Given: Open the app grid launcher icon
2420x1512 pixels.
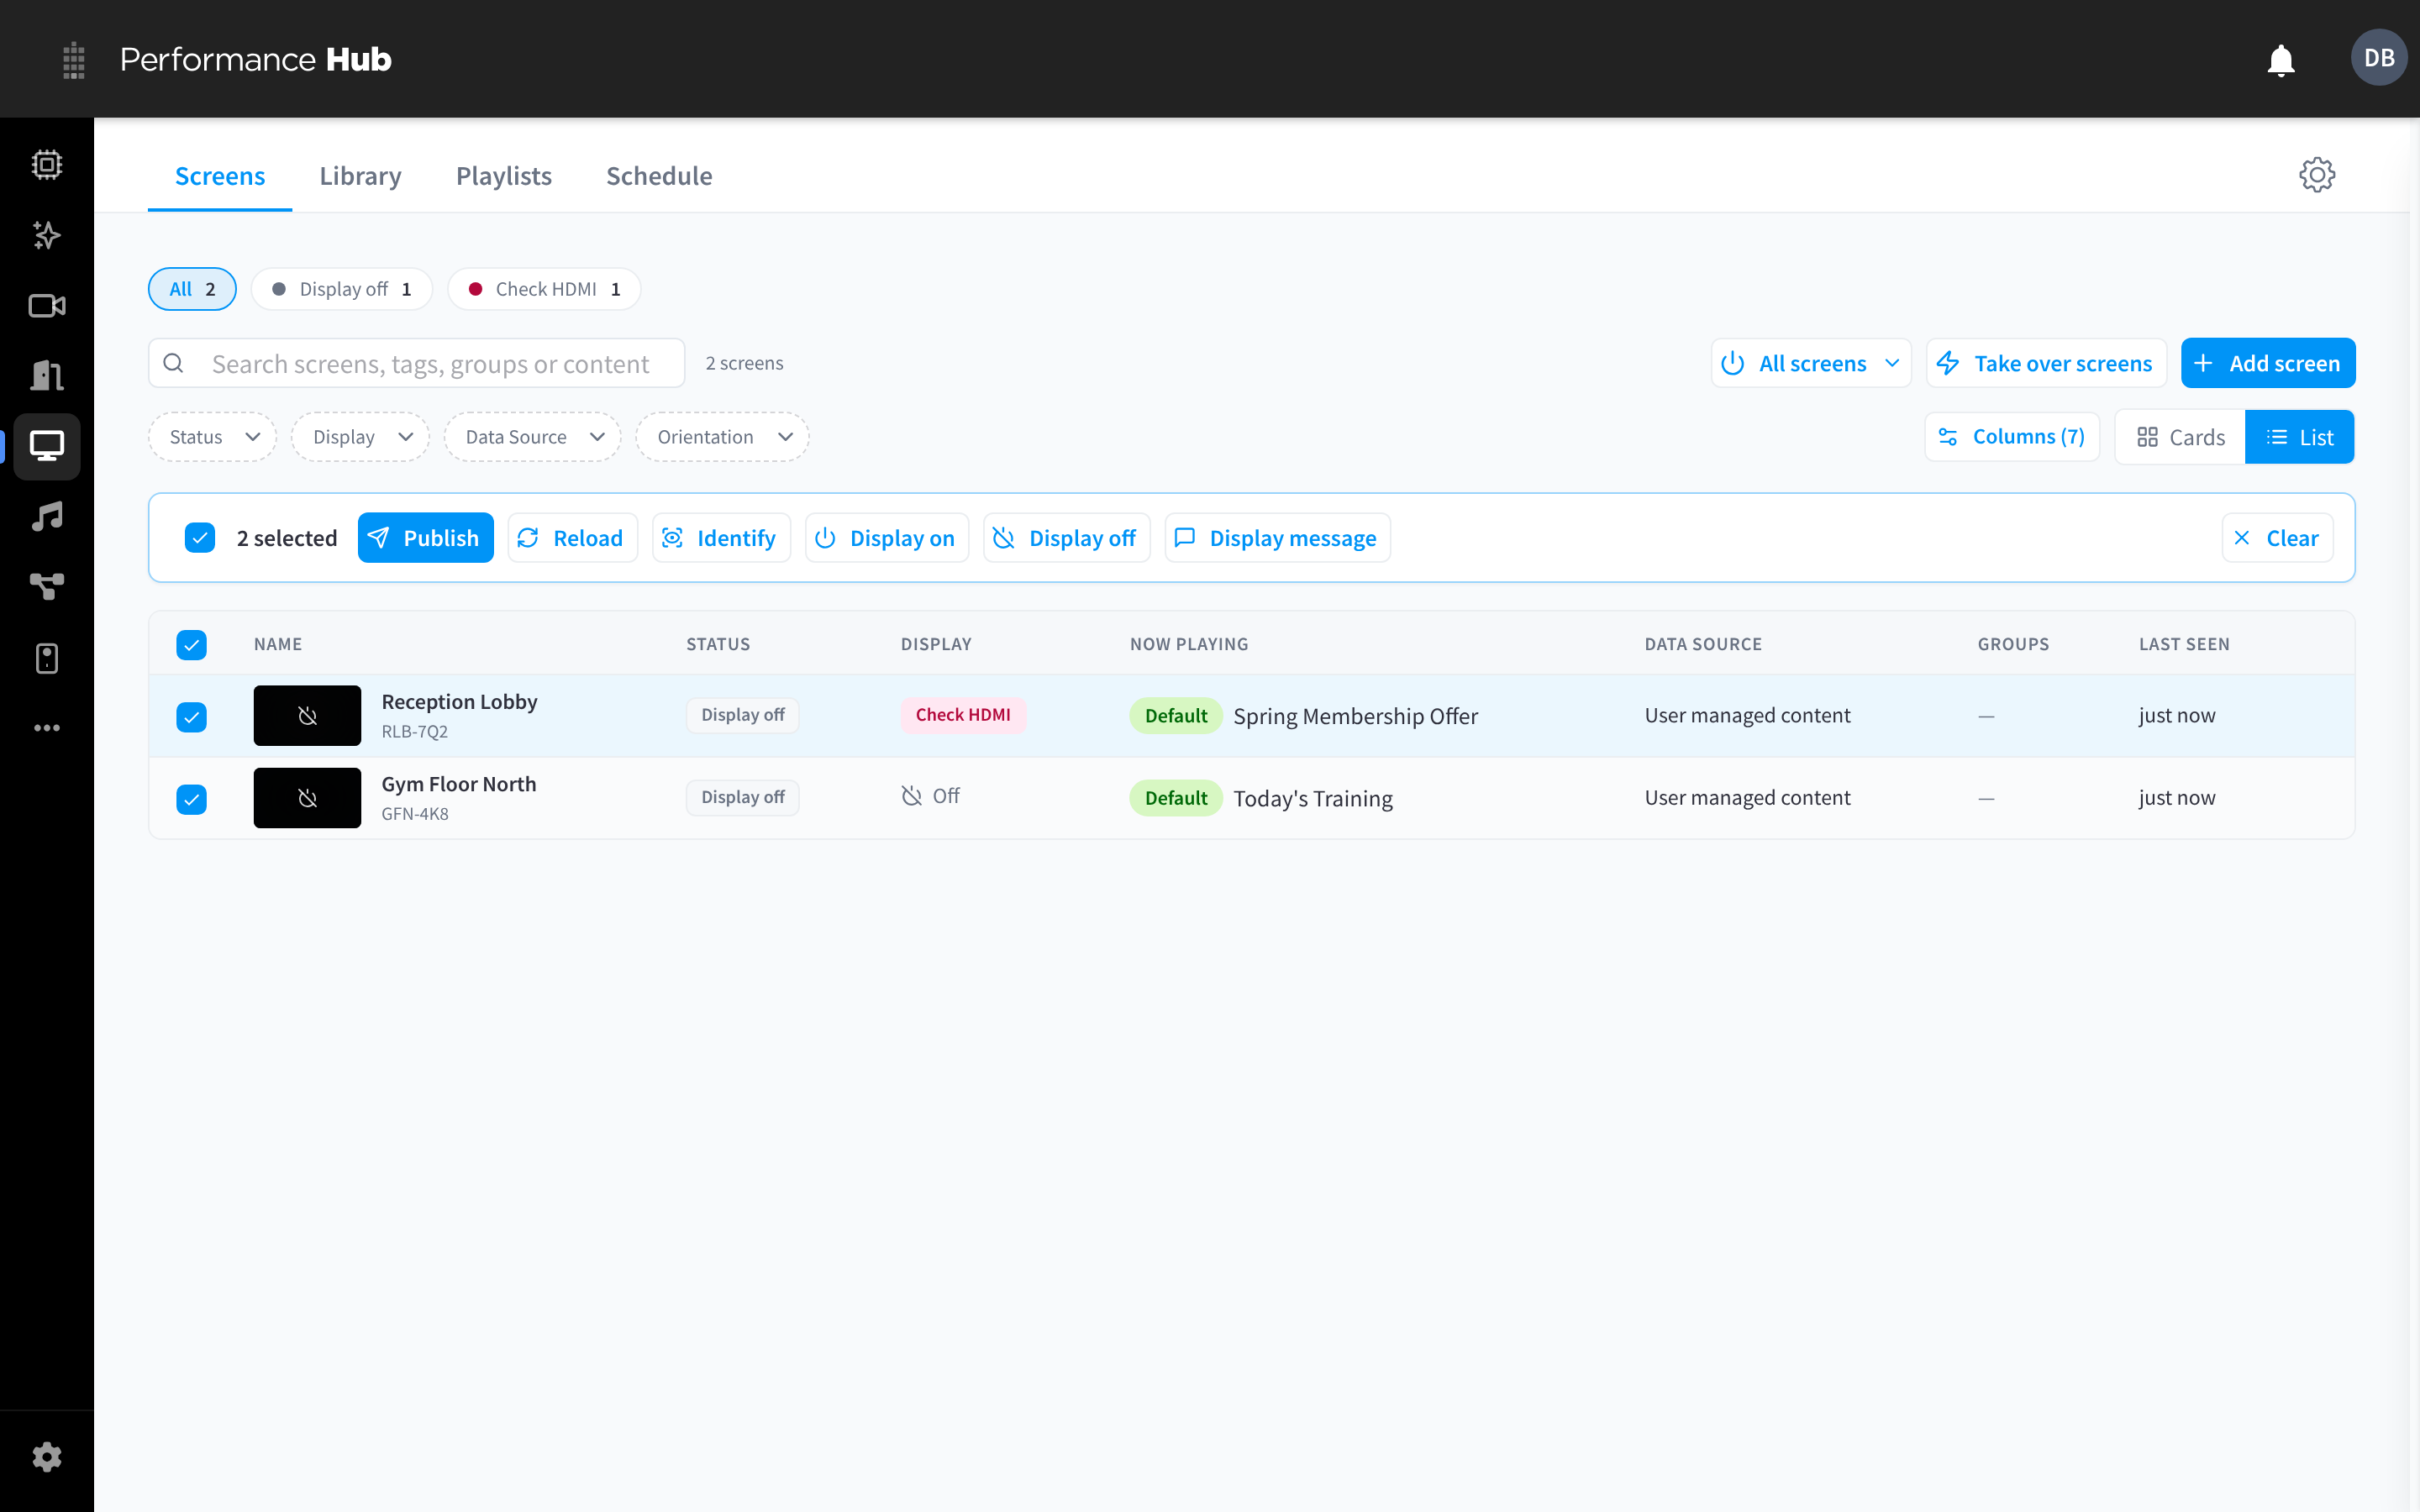Looking at the screenshot, I should click(73, 60).
